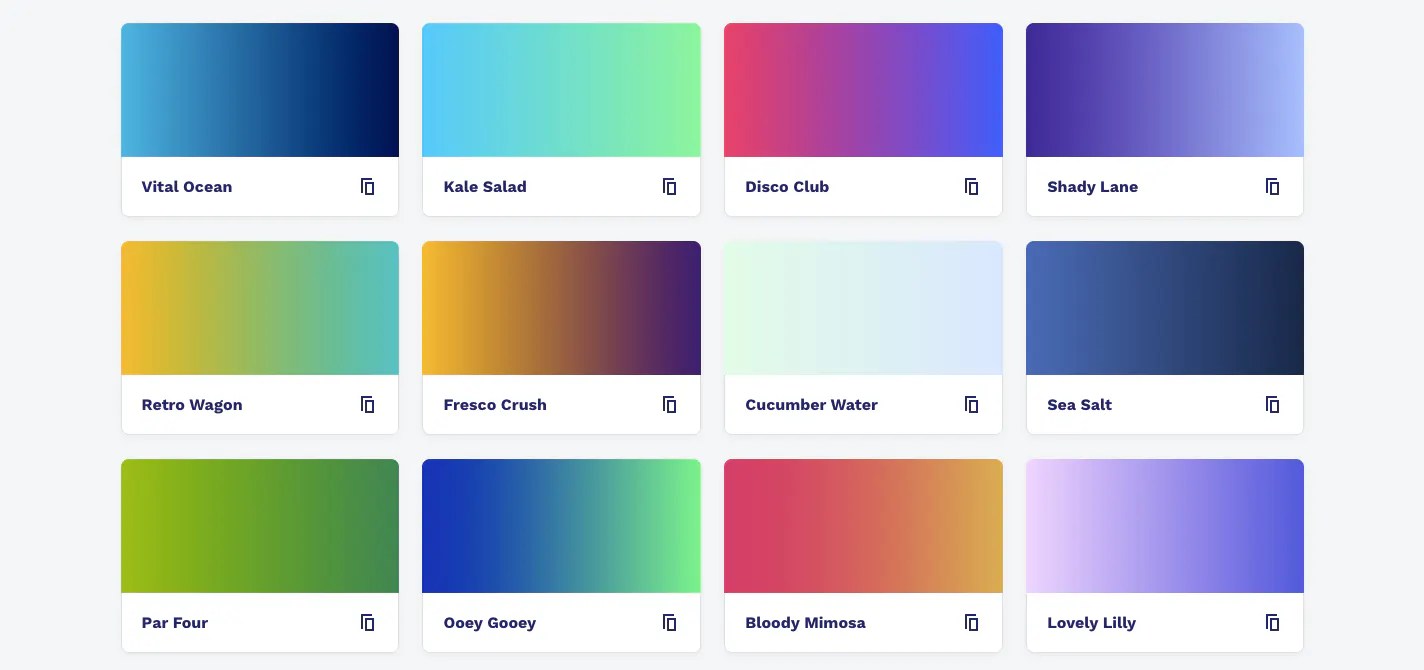Copy the Shady Lane gradient code
Viewport: 1424px width, 670px height.
point(1273,187)
